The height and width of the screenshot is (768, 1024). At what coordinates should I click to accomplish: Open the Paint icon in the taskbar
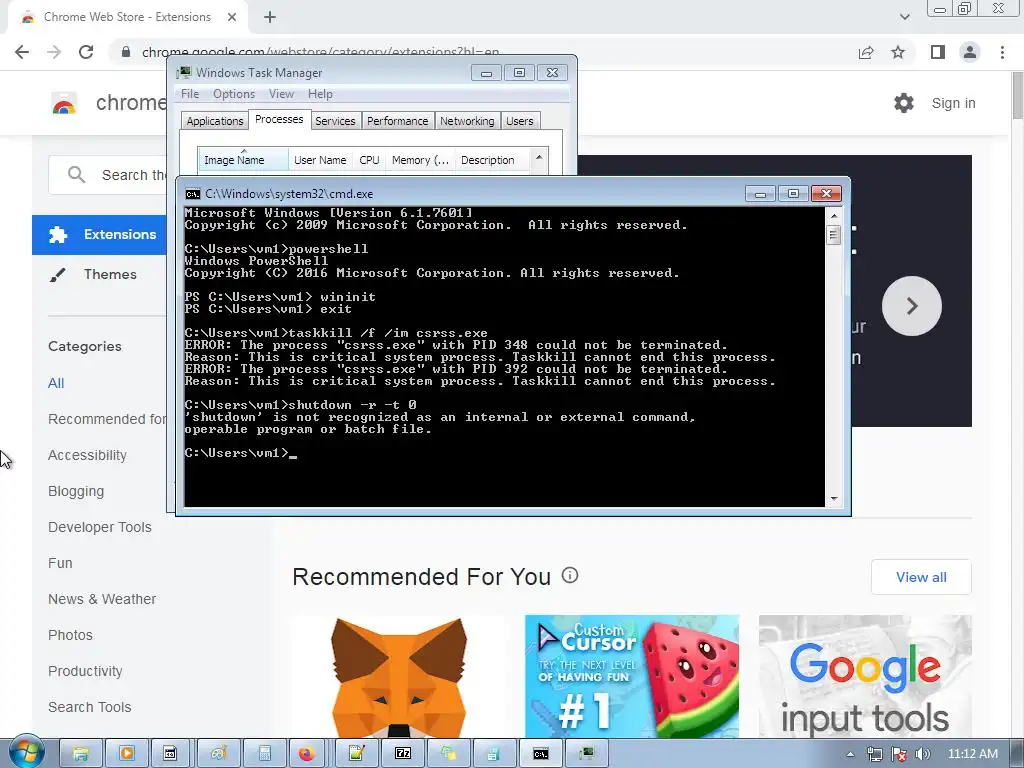[218, 754]
